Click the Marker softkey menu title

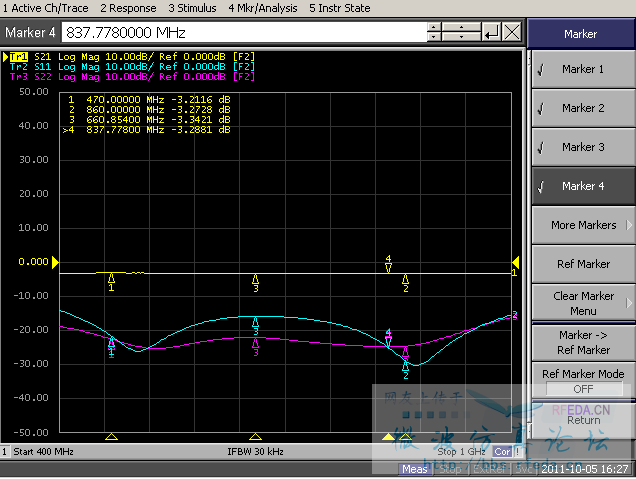point(580,34)
